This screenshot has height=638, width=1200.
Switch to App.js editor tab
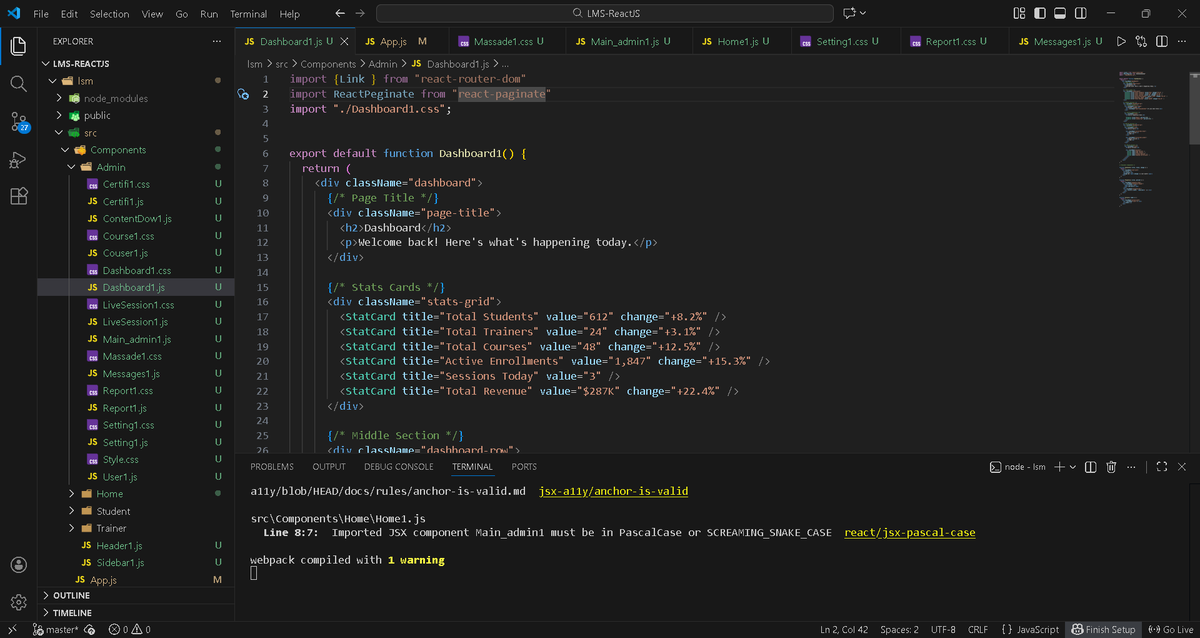click(396, 41)
